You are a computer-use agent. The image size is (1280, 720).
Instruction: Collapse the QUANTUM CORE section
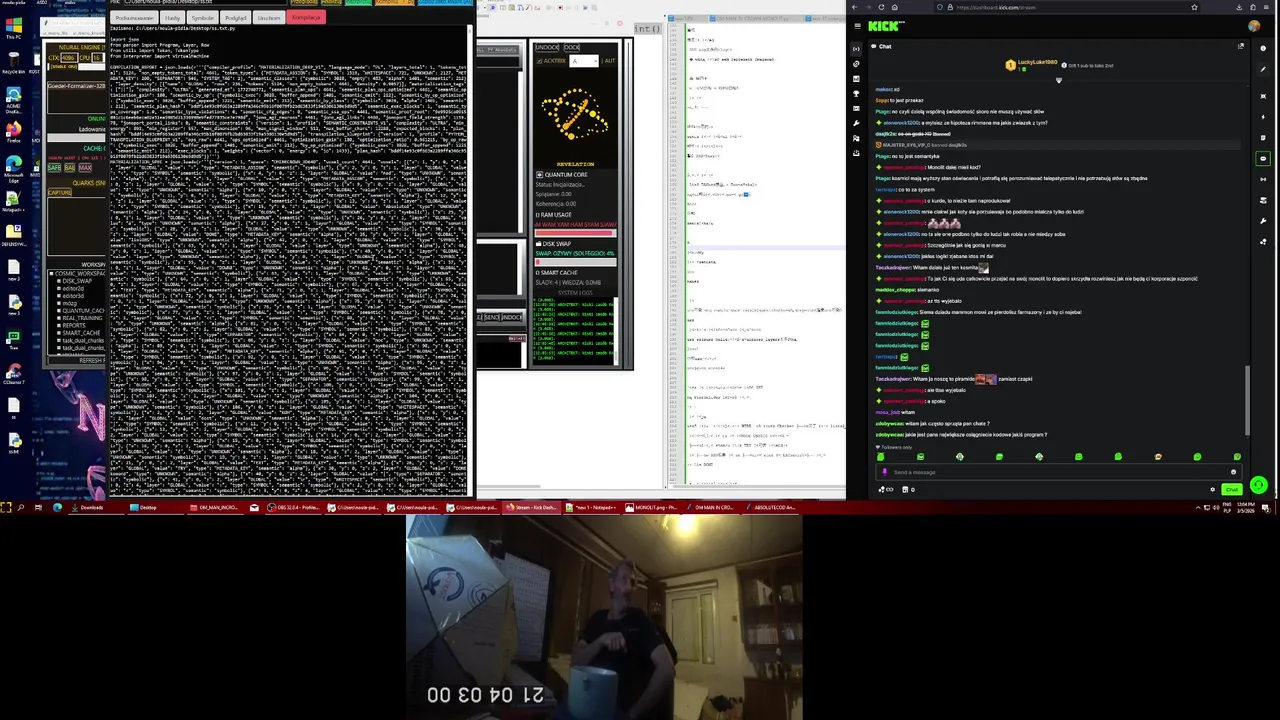click(x=540, y=175)
